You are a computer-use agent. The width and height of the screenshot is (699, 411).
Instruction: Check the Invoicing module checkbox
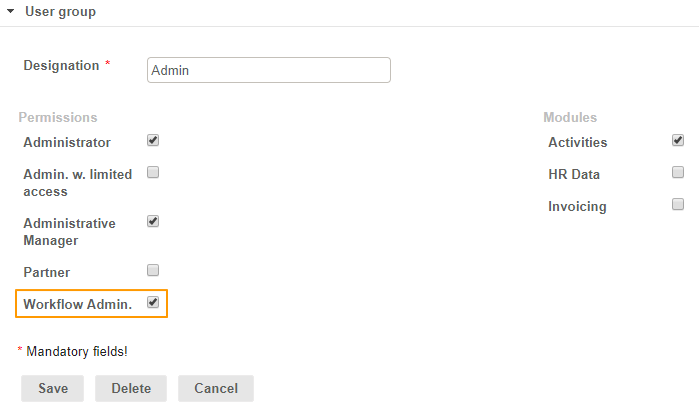[x=678, y=204]
